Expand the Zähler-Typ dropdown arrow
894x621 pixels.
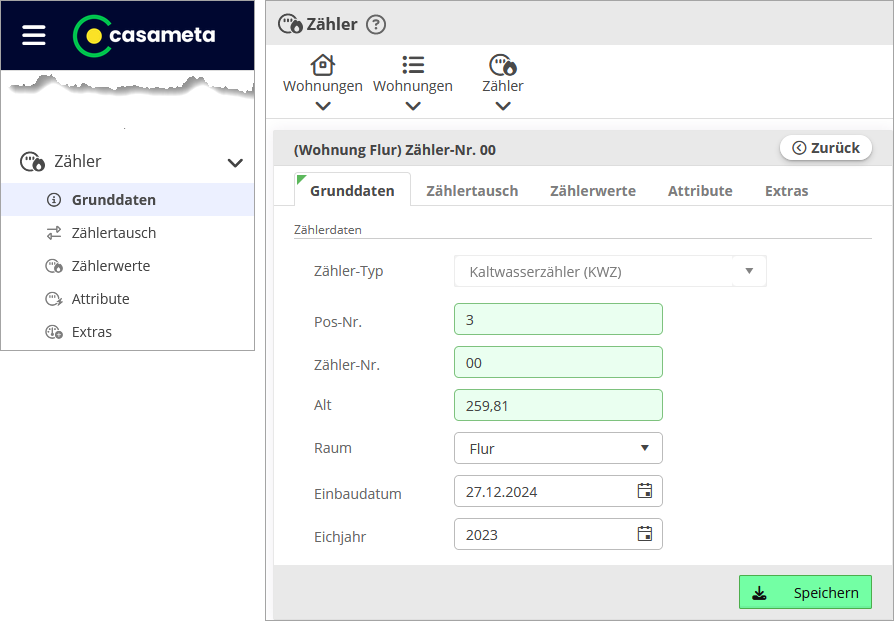point(749,271)
